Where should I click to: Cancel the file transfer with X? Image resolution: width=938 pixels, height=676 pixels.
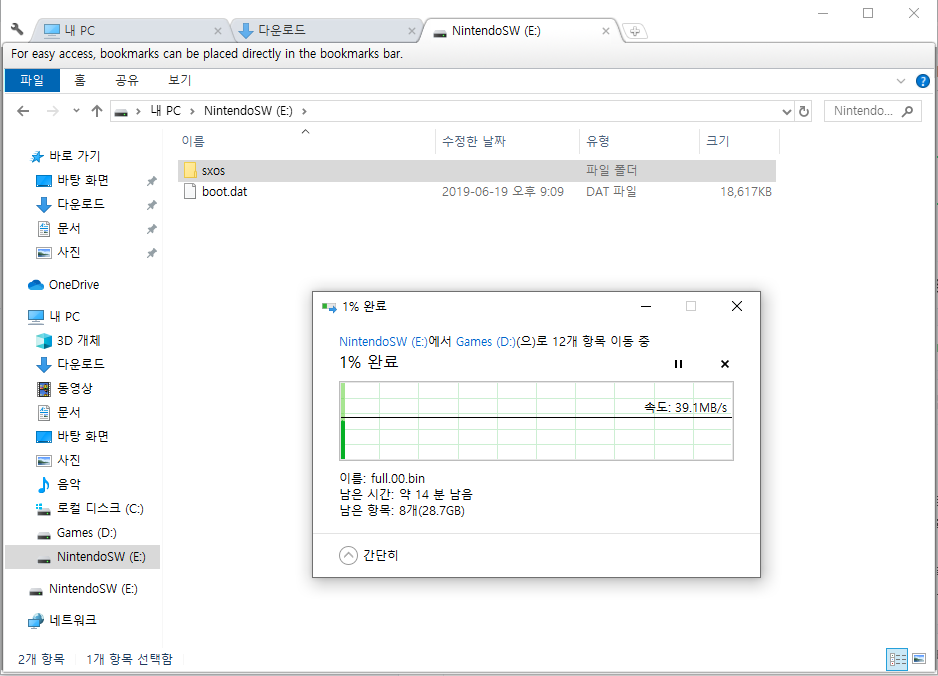(x=724, y=364)
